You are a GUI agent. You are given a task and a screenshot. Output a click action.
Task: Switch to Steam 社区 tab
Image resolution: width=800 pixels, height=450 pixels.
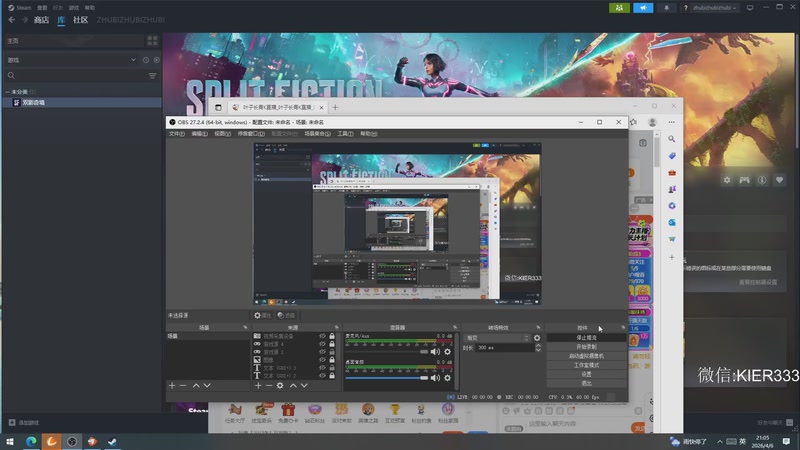(80, 20)
